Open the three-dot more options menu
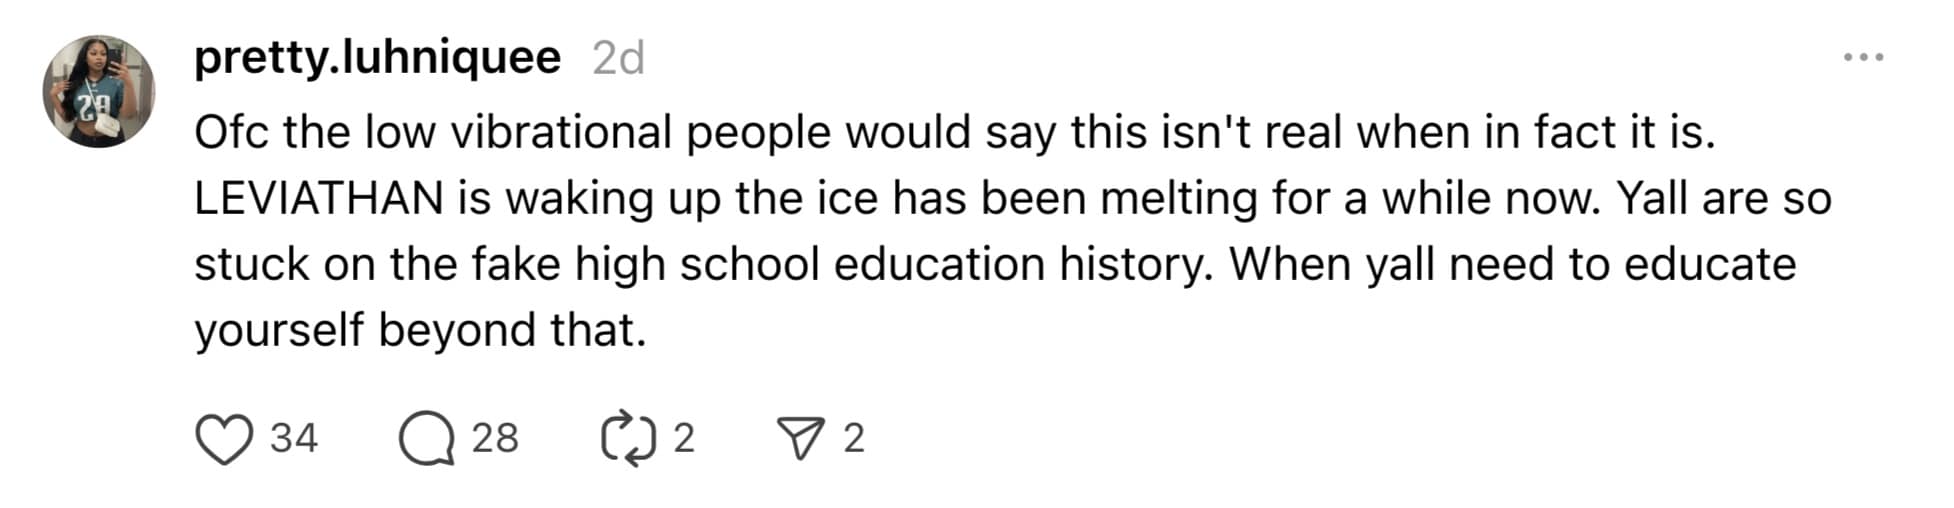Image resolution: width=1954 pixels, height=508 pixels. [1863, 58]
